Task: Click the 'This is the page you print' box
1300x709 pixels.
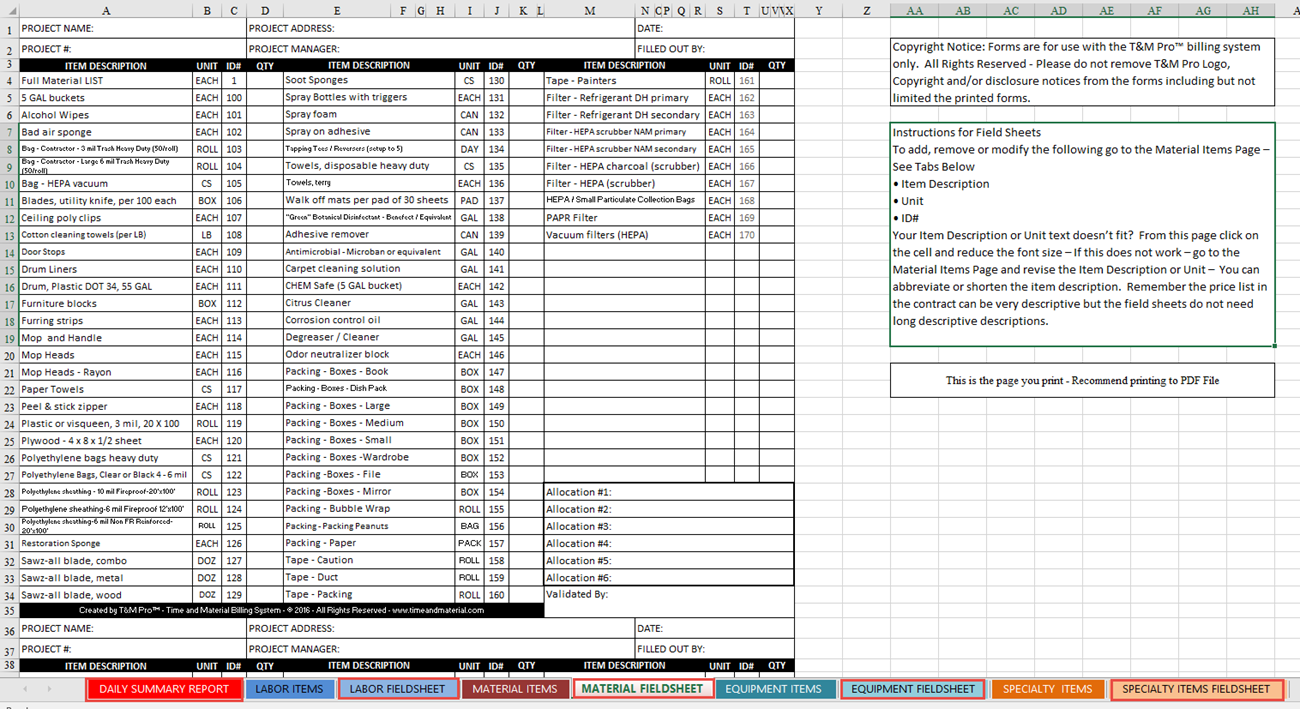Action: [1082, 380]
